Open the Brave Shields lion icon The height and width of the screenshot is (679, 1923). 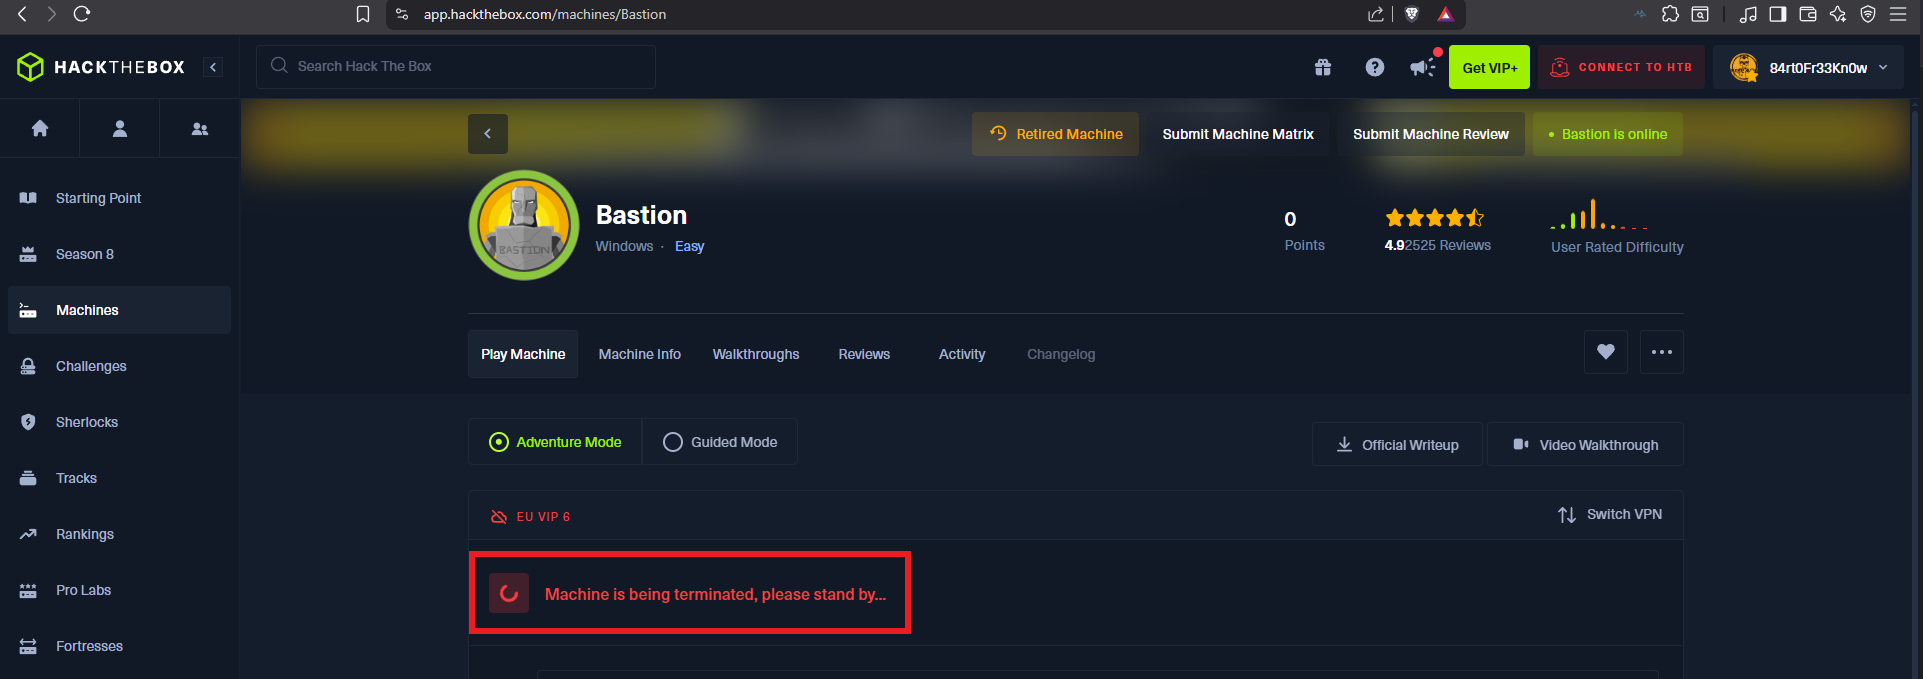[1412, 14]
